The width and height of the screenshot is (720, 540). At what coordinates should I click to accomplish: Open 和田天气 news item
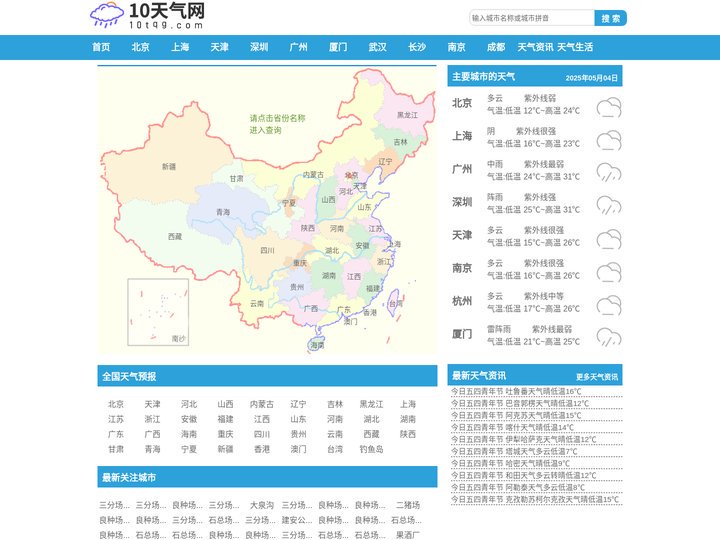click(x=523, y=475)
